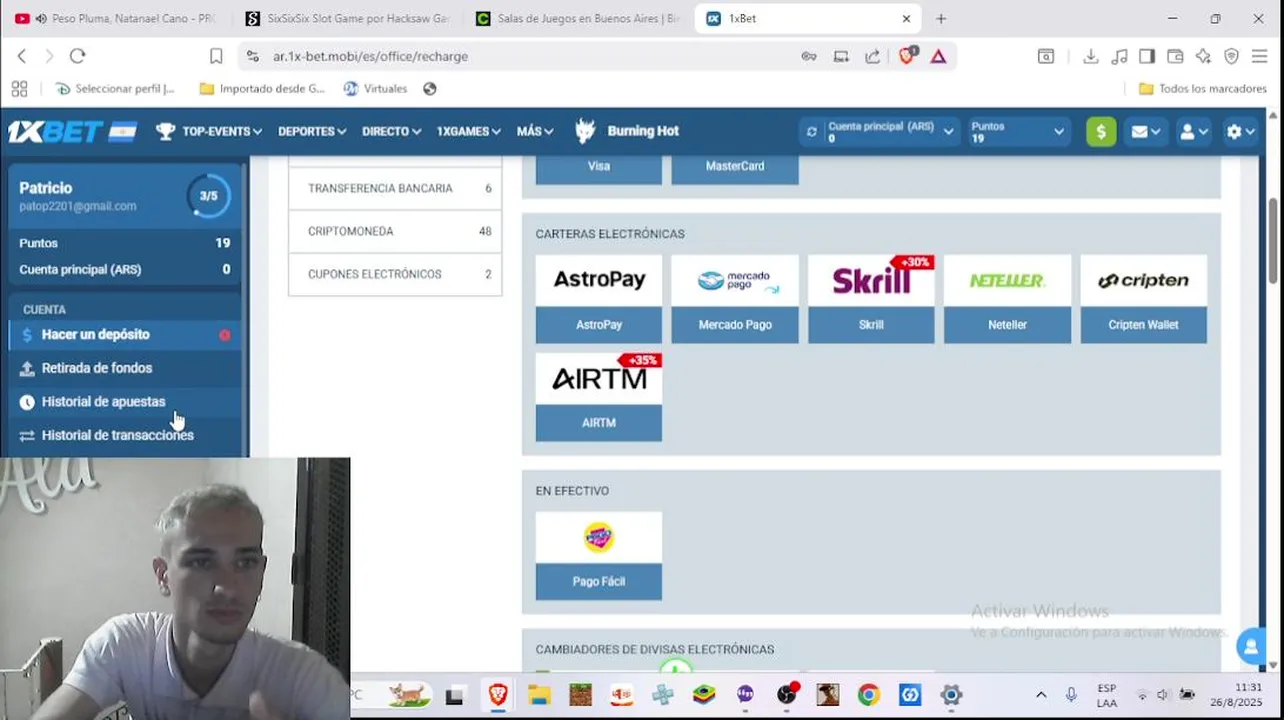Open Todos los marcadores folder
The image size is (1284, 720).
pos(1202,88)
